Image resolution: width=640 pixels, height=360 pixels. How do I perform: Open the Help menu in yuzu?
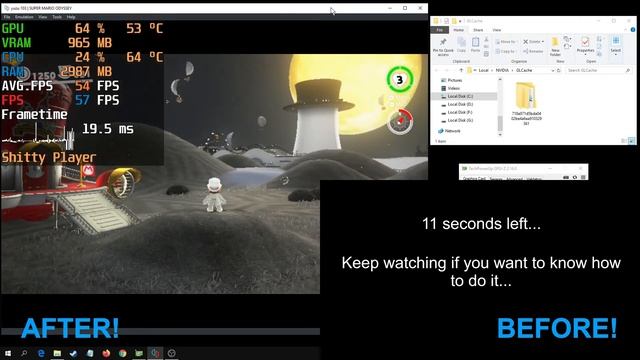click(x=71, y=17)
